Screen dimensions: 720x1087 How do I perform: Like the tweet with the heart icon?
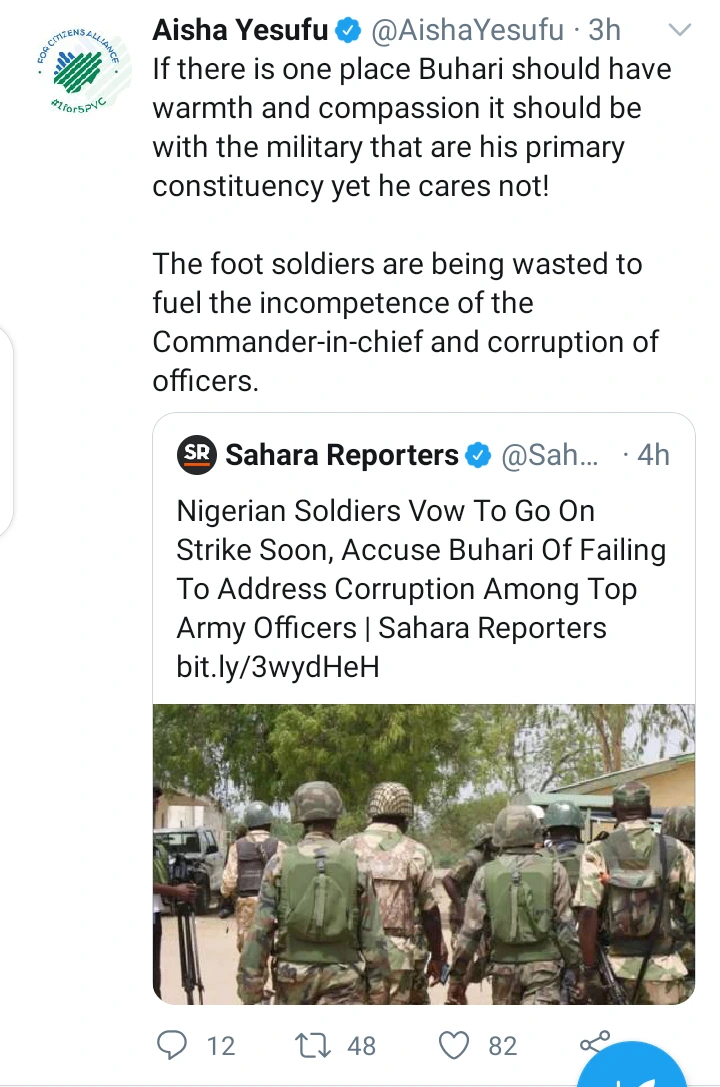coord(455,1045)
